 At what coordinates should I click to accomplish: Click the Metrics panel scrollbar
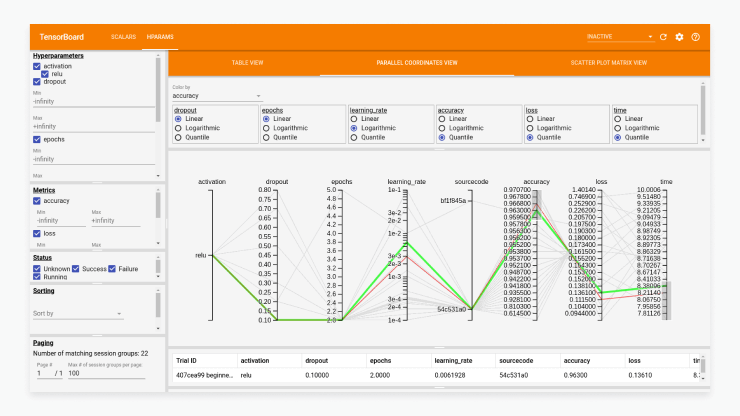tap(158, 205)
